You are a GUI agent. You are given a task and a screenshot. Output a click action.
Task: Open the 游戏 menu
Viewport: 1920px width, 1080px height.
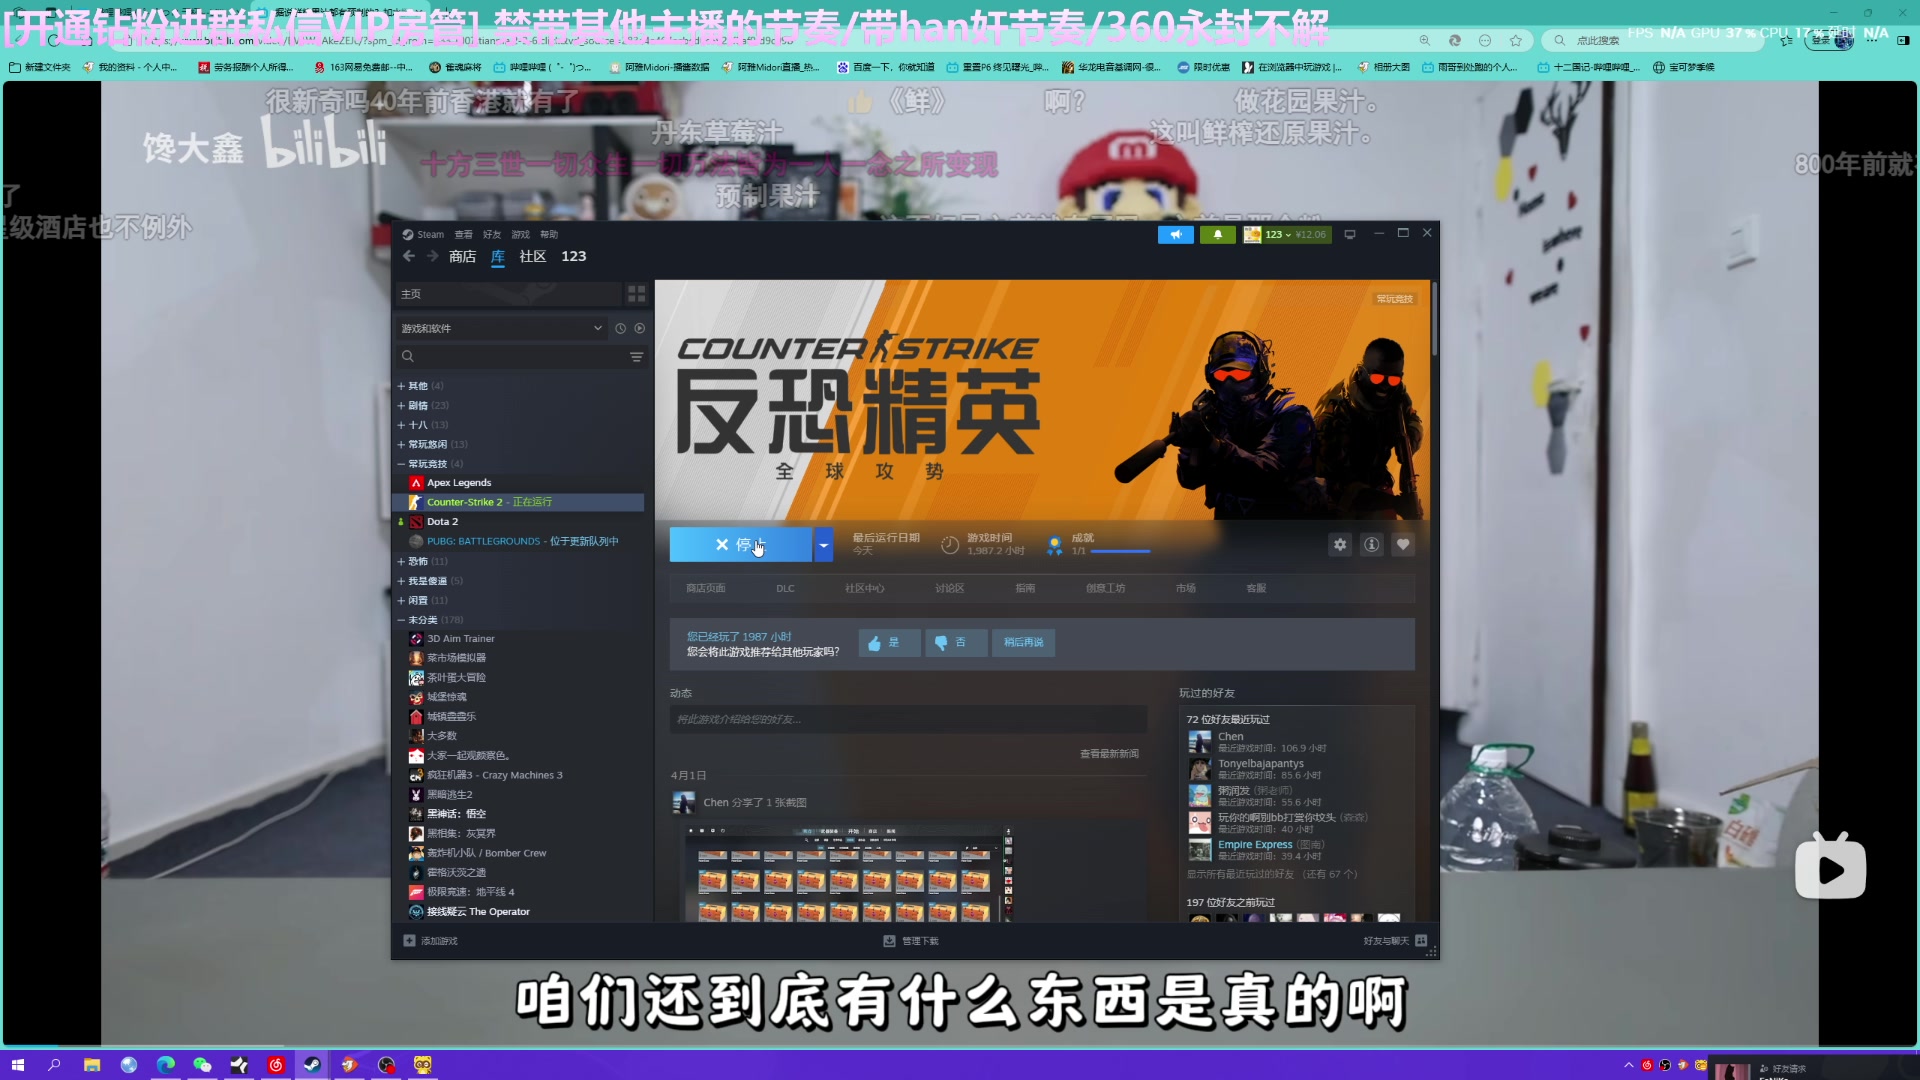520,234
